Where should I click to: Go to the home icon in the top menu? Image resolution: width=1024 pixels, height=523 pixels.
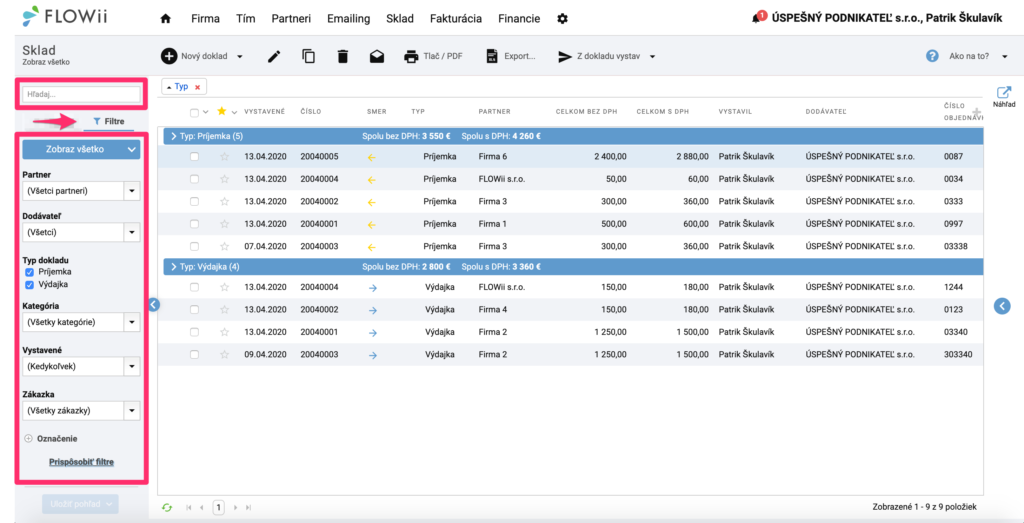tap(165, 19)
